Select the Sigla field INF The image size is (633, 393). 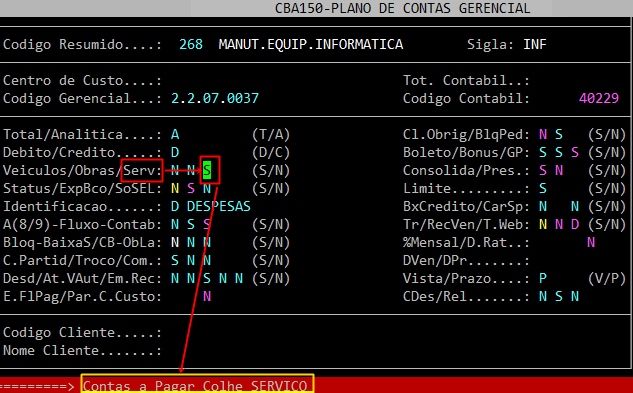[x=534, y=44]
